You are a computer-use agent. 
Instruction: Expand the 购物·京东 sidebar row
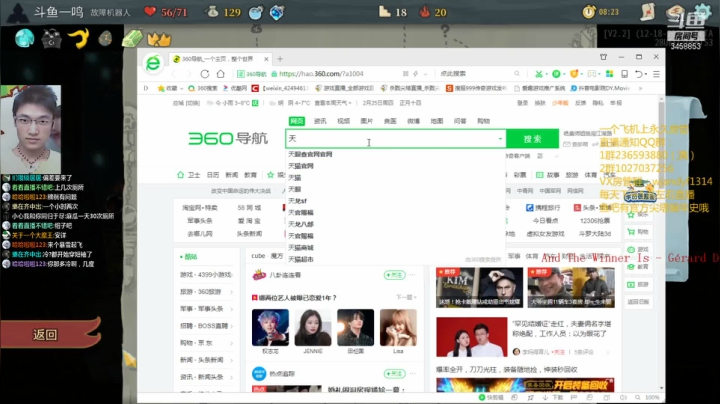pyautogui.click(x=206, y=343)
